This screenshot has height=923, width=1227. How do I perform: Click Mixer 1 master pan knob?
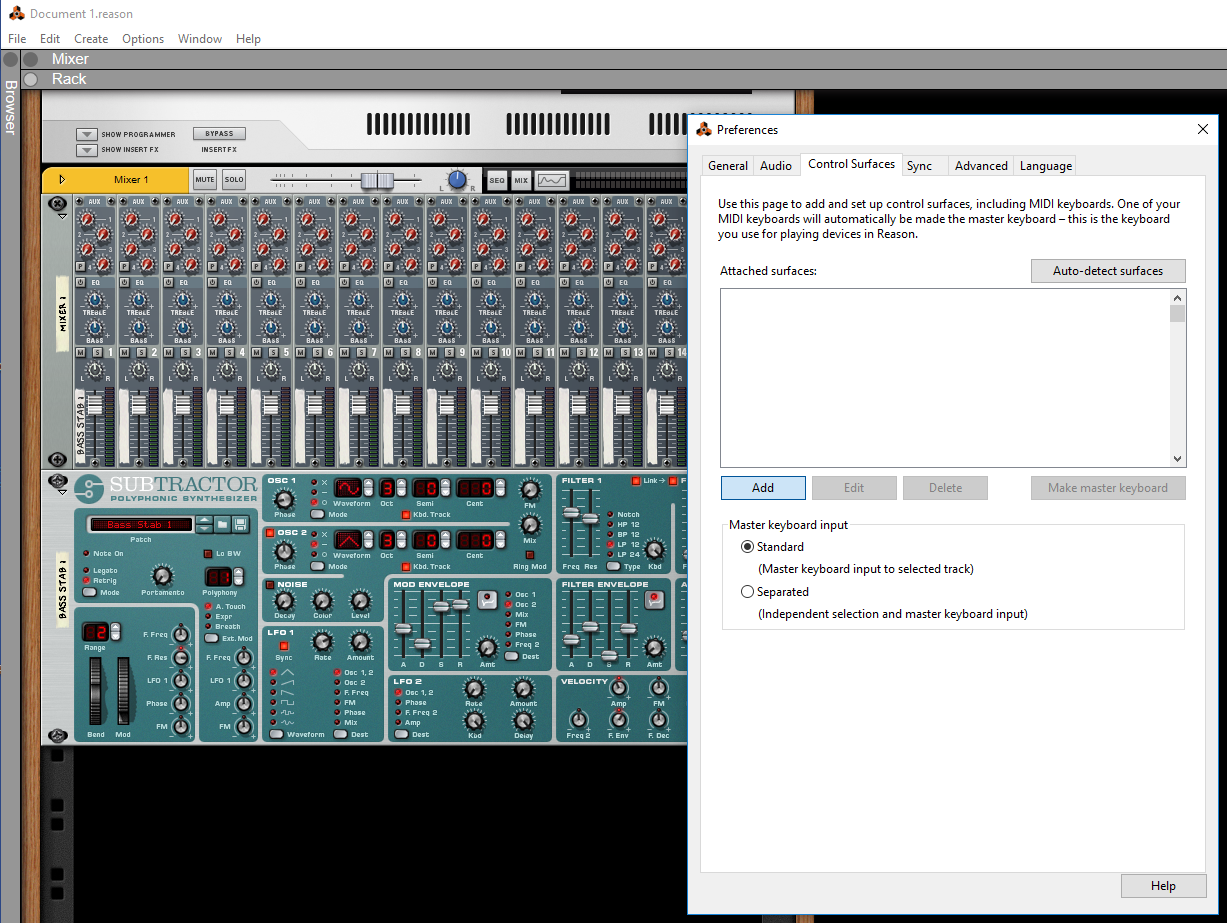coord(457,179)
